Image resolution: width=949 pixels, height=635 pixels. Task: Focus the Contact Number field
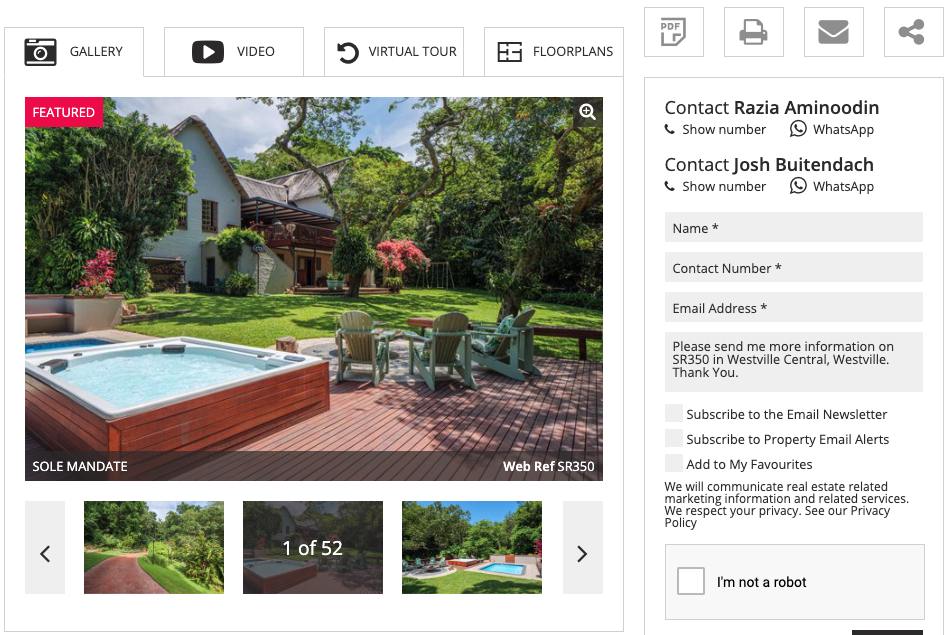point(793,268)
